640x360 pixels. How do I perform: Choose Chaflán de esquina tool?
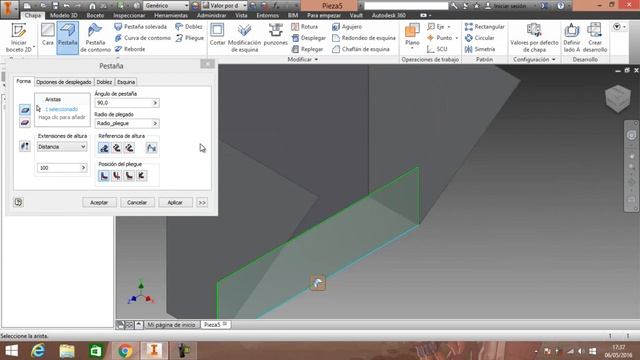(361, 49)
